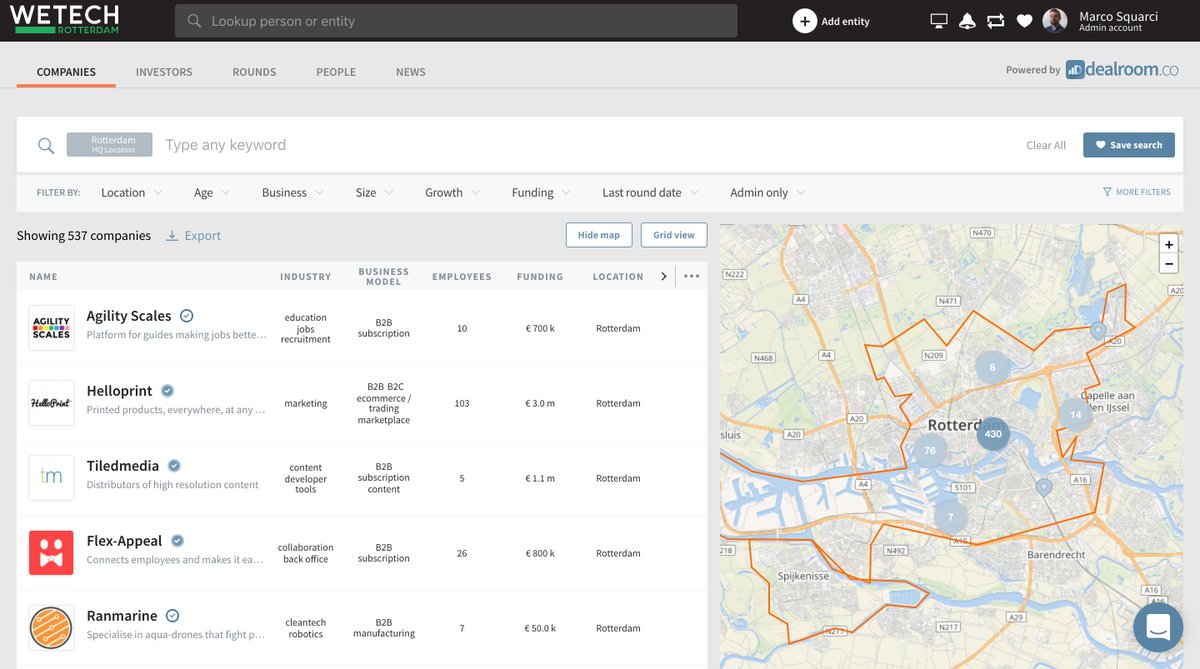Click the repeat arrows icon in header
1200x669 pixels.
click(996, 21)
